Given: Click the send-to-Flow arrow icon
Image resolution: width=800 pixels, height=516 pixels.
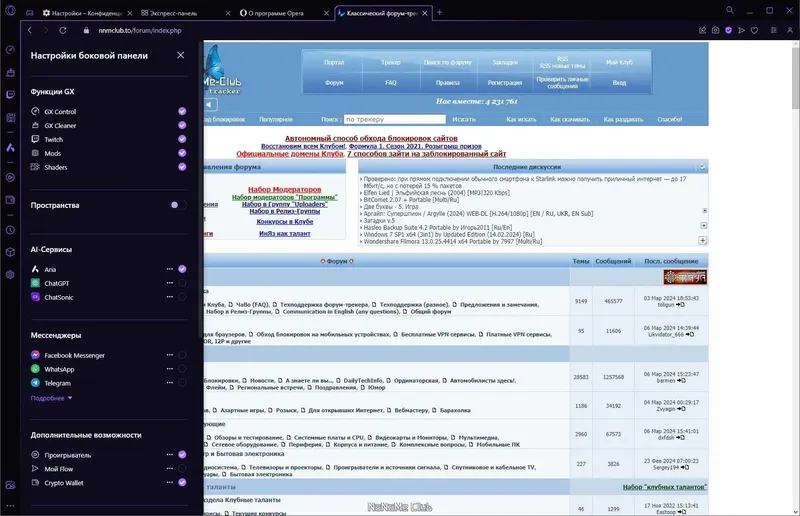Looking at the screenshot, I should (x=741, y=31).
